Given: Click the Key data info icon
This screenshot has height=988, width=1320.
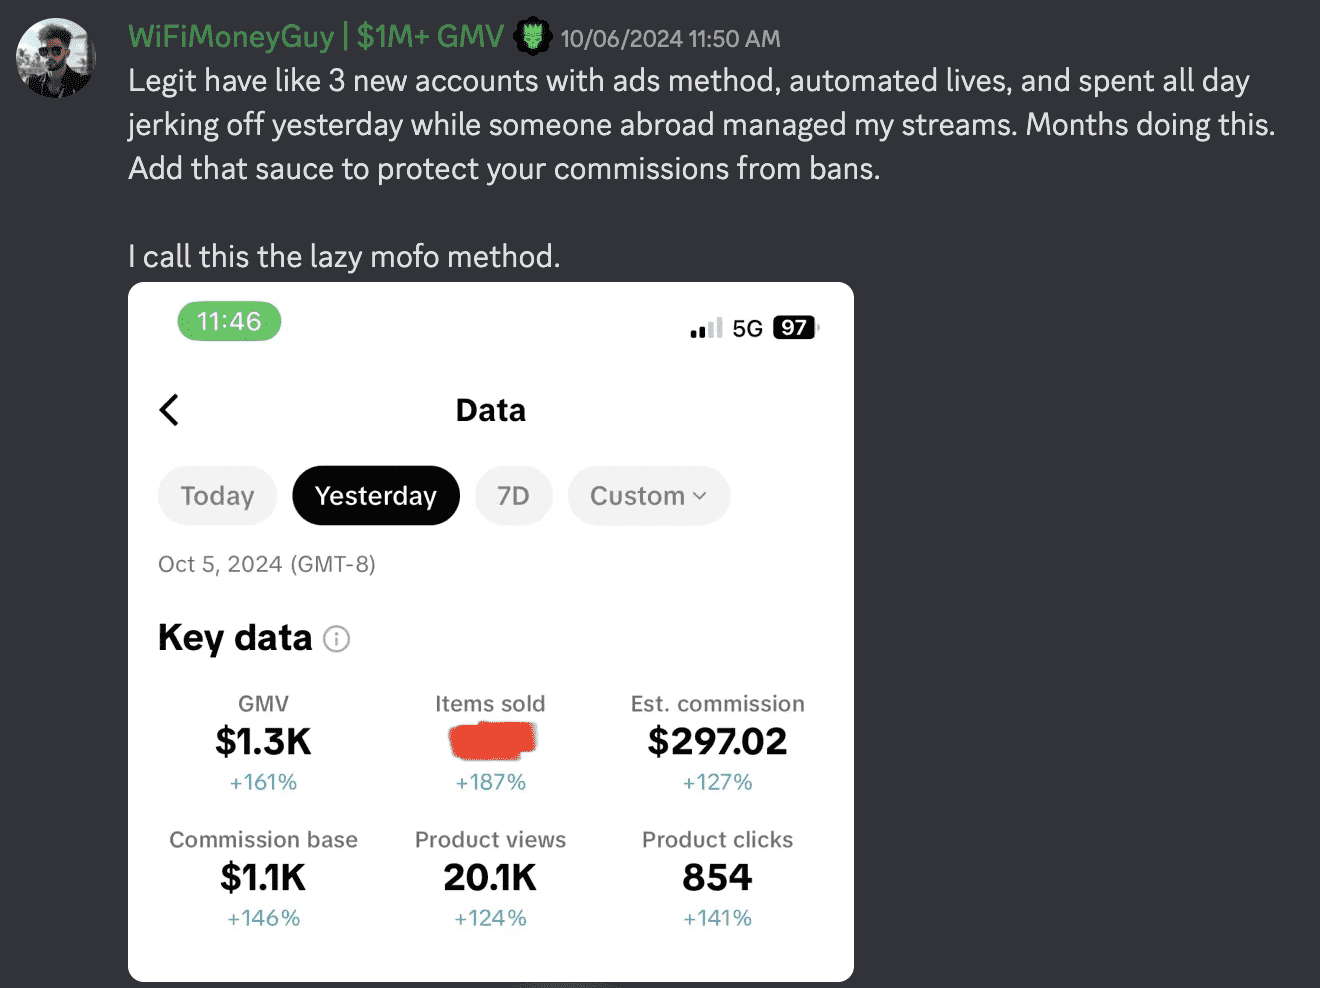Looking at the screenshot, I should pyautogui.click(x=337, y=639).
